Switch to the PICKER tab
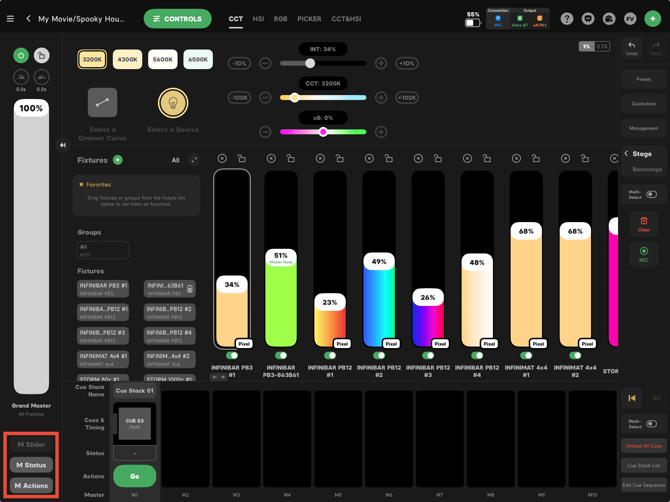This screenshot has height=502, width=670. 309,19
